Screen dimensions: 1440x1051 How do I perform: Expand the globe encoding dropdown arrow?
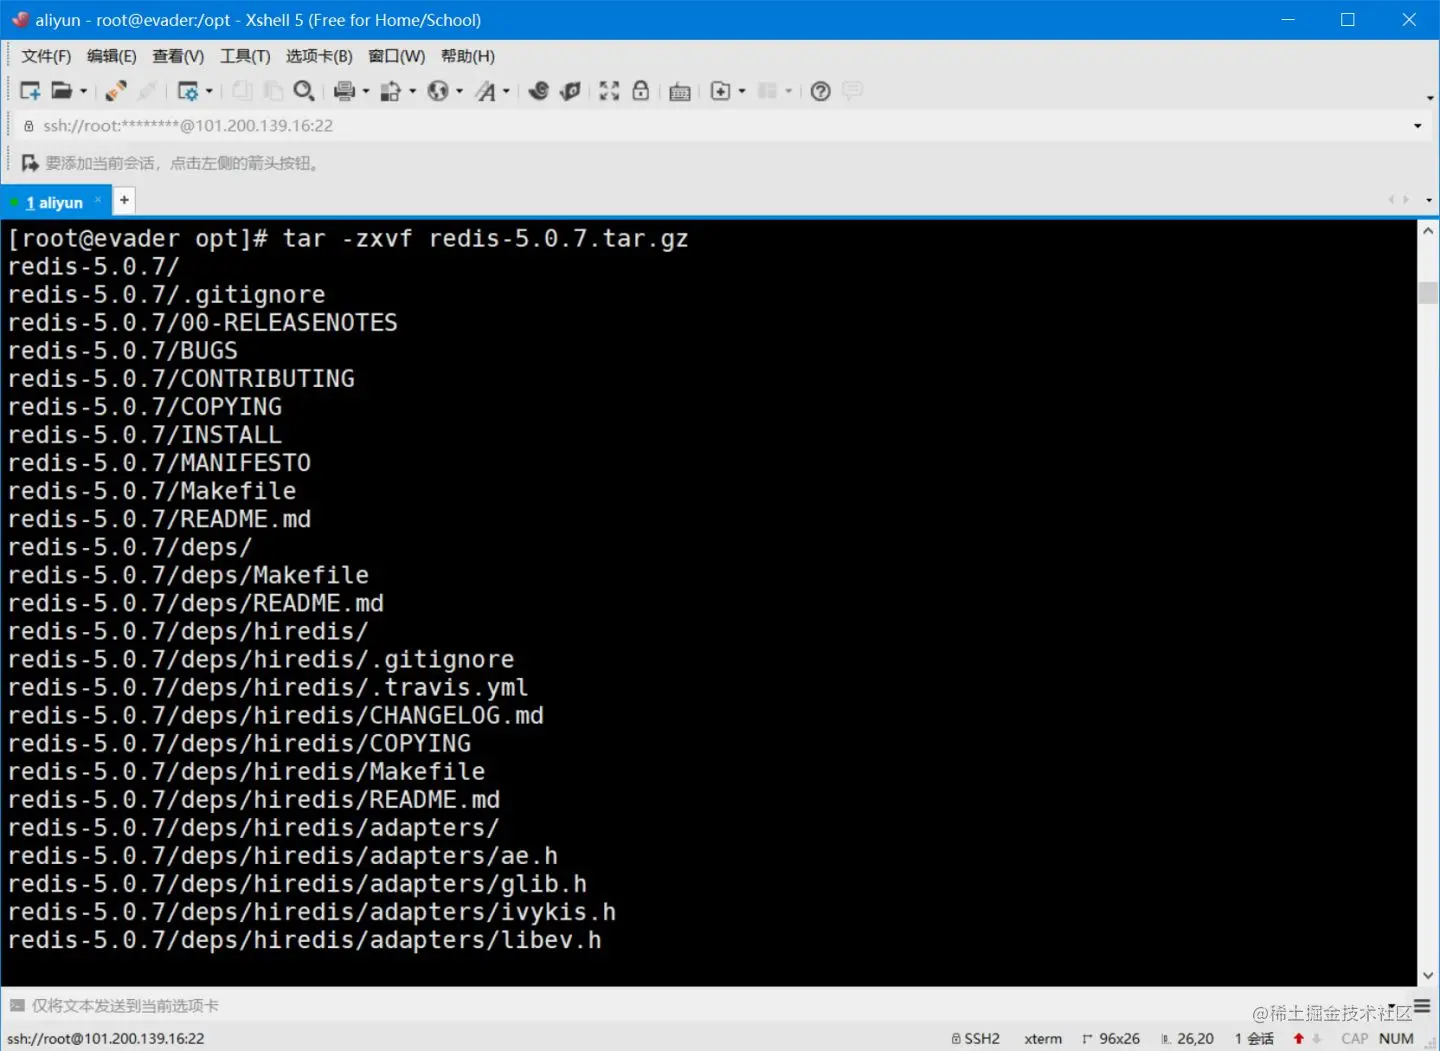tap(460, 91)
